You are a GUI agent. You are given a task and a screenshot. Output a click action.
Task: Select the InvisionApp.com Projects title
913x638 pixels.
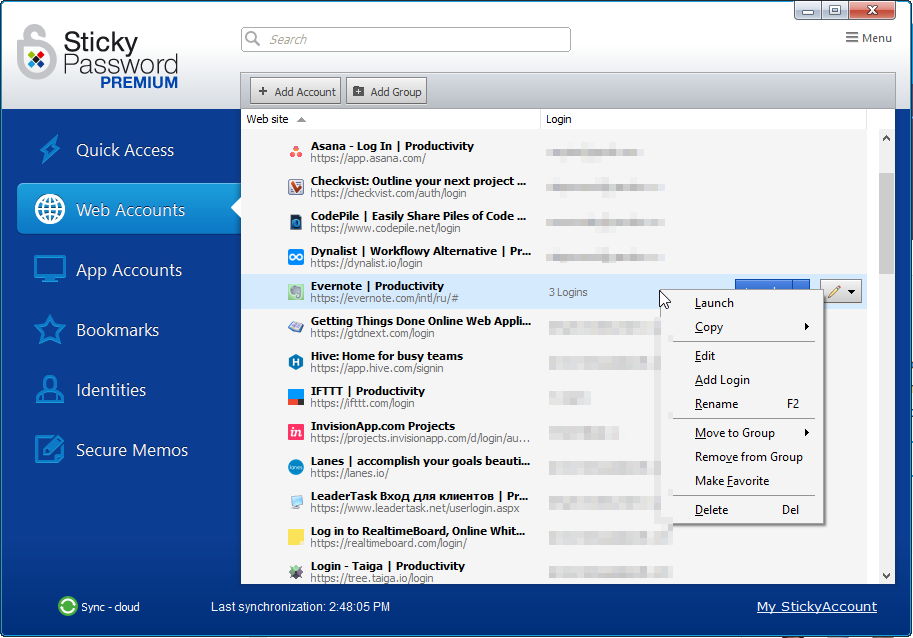[383, 426]
